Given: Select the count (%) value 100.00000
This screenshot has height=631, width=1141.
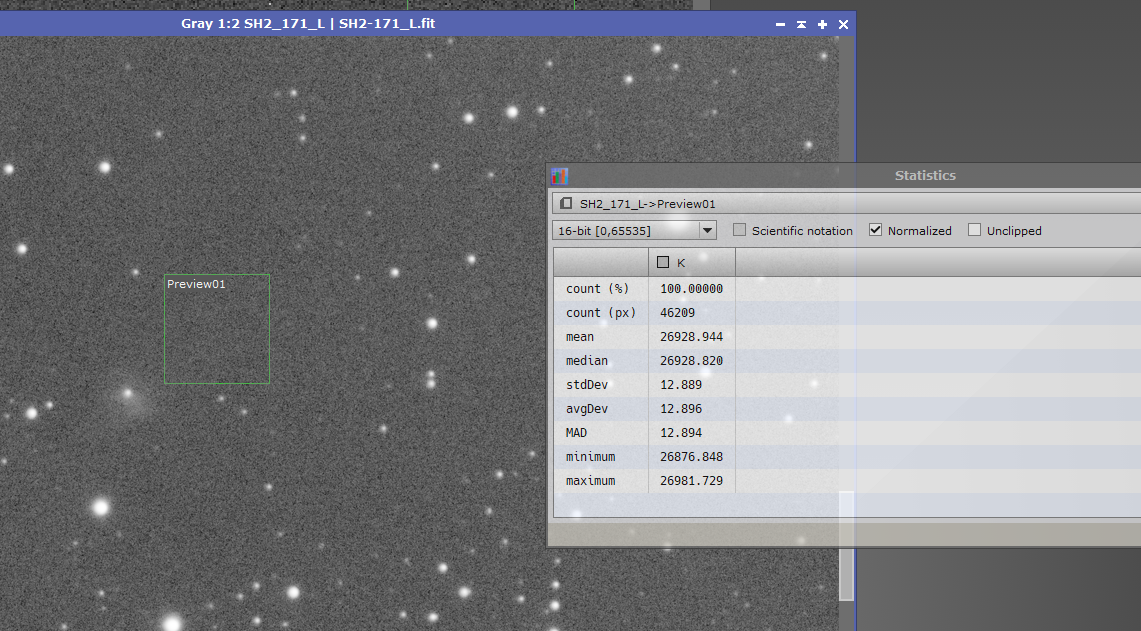Looking at the screenshot, I should pos(691,289).
